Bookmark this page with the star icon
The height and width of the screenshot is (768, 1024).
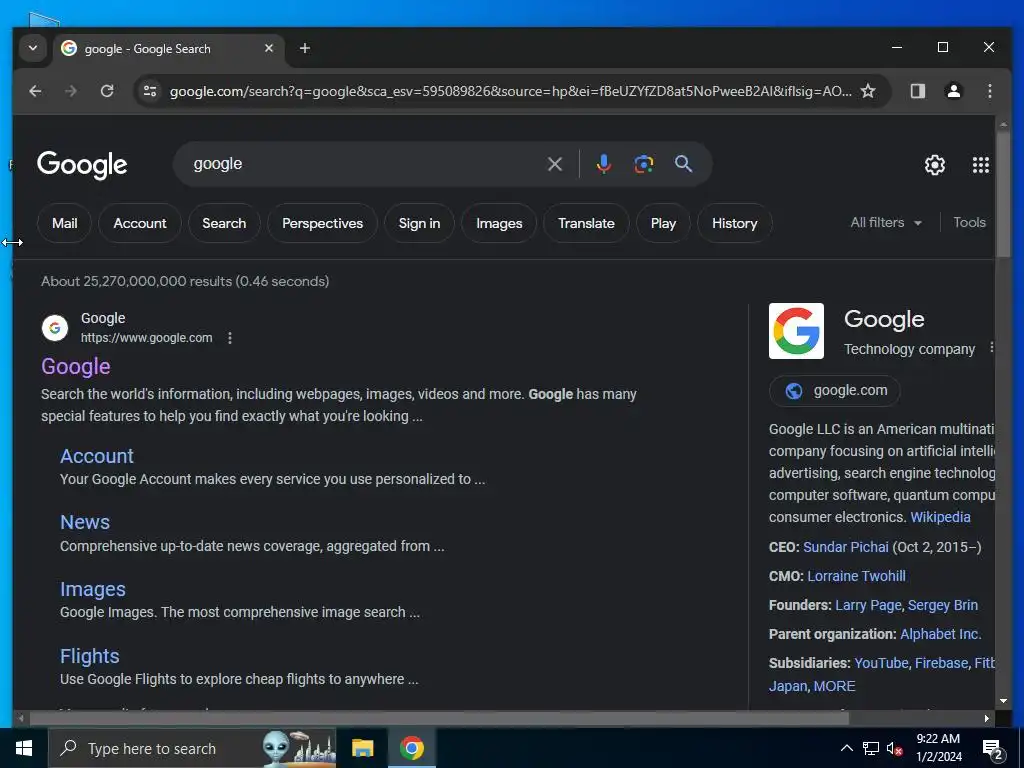tap(867, 91)
